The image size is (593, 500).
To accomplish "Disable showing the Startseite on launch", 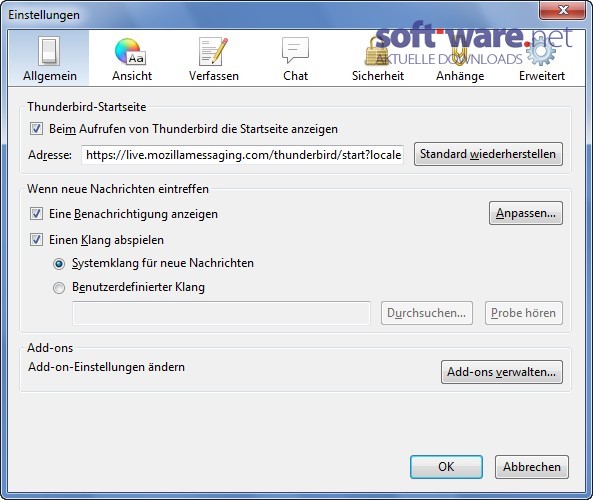I will pos(36,129).
